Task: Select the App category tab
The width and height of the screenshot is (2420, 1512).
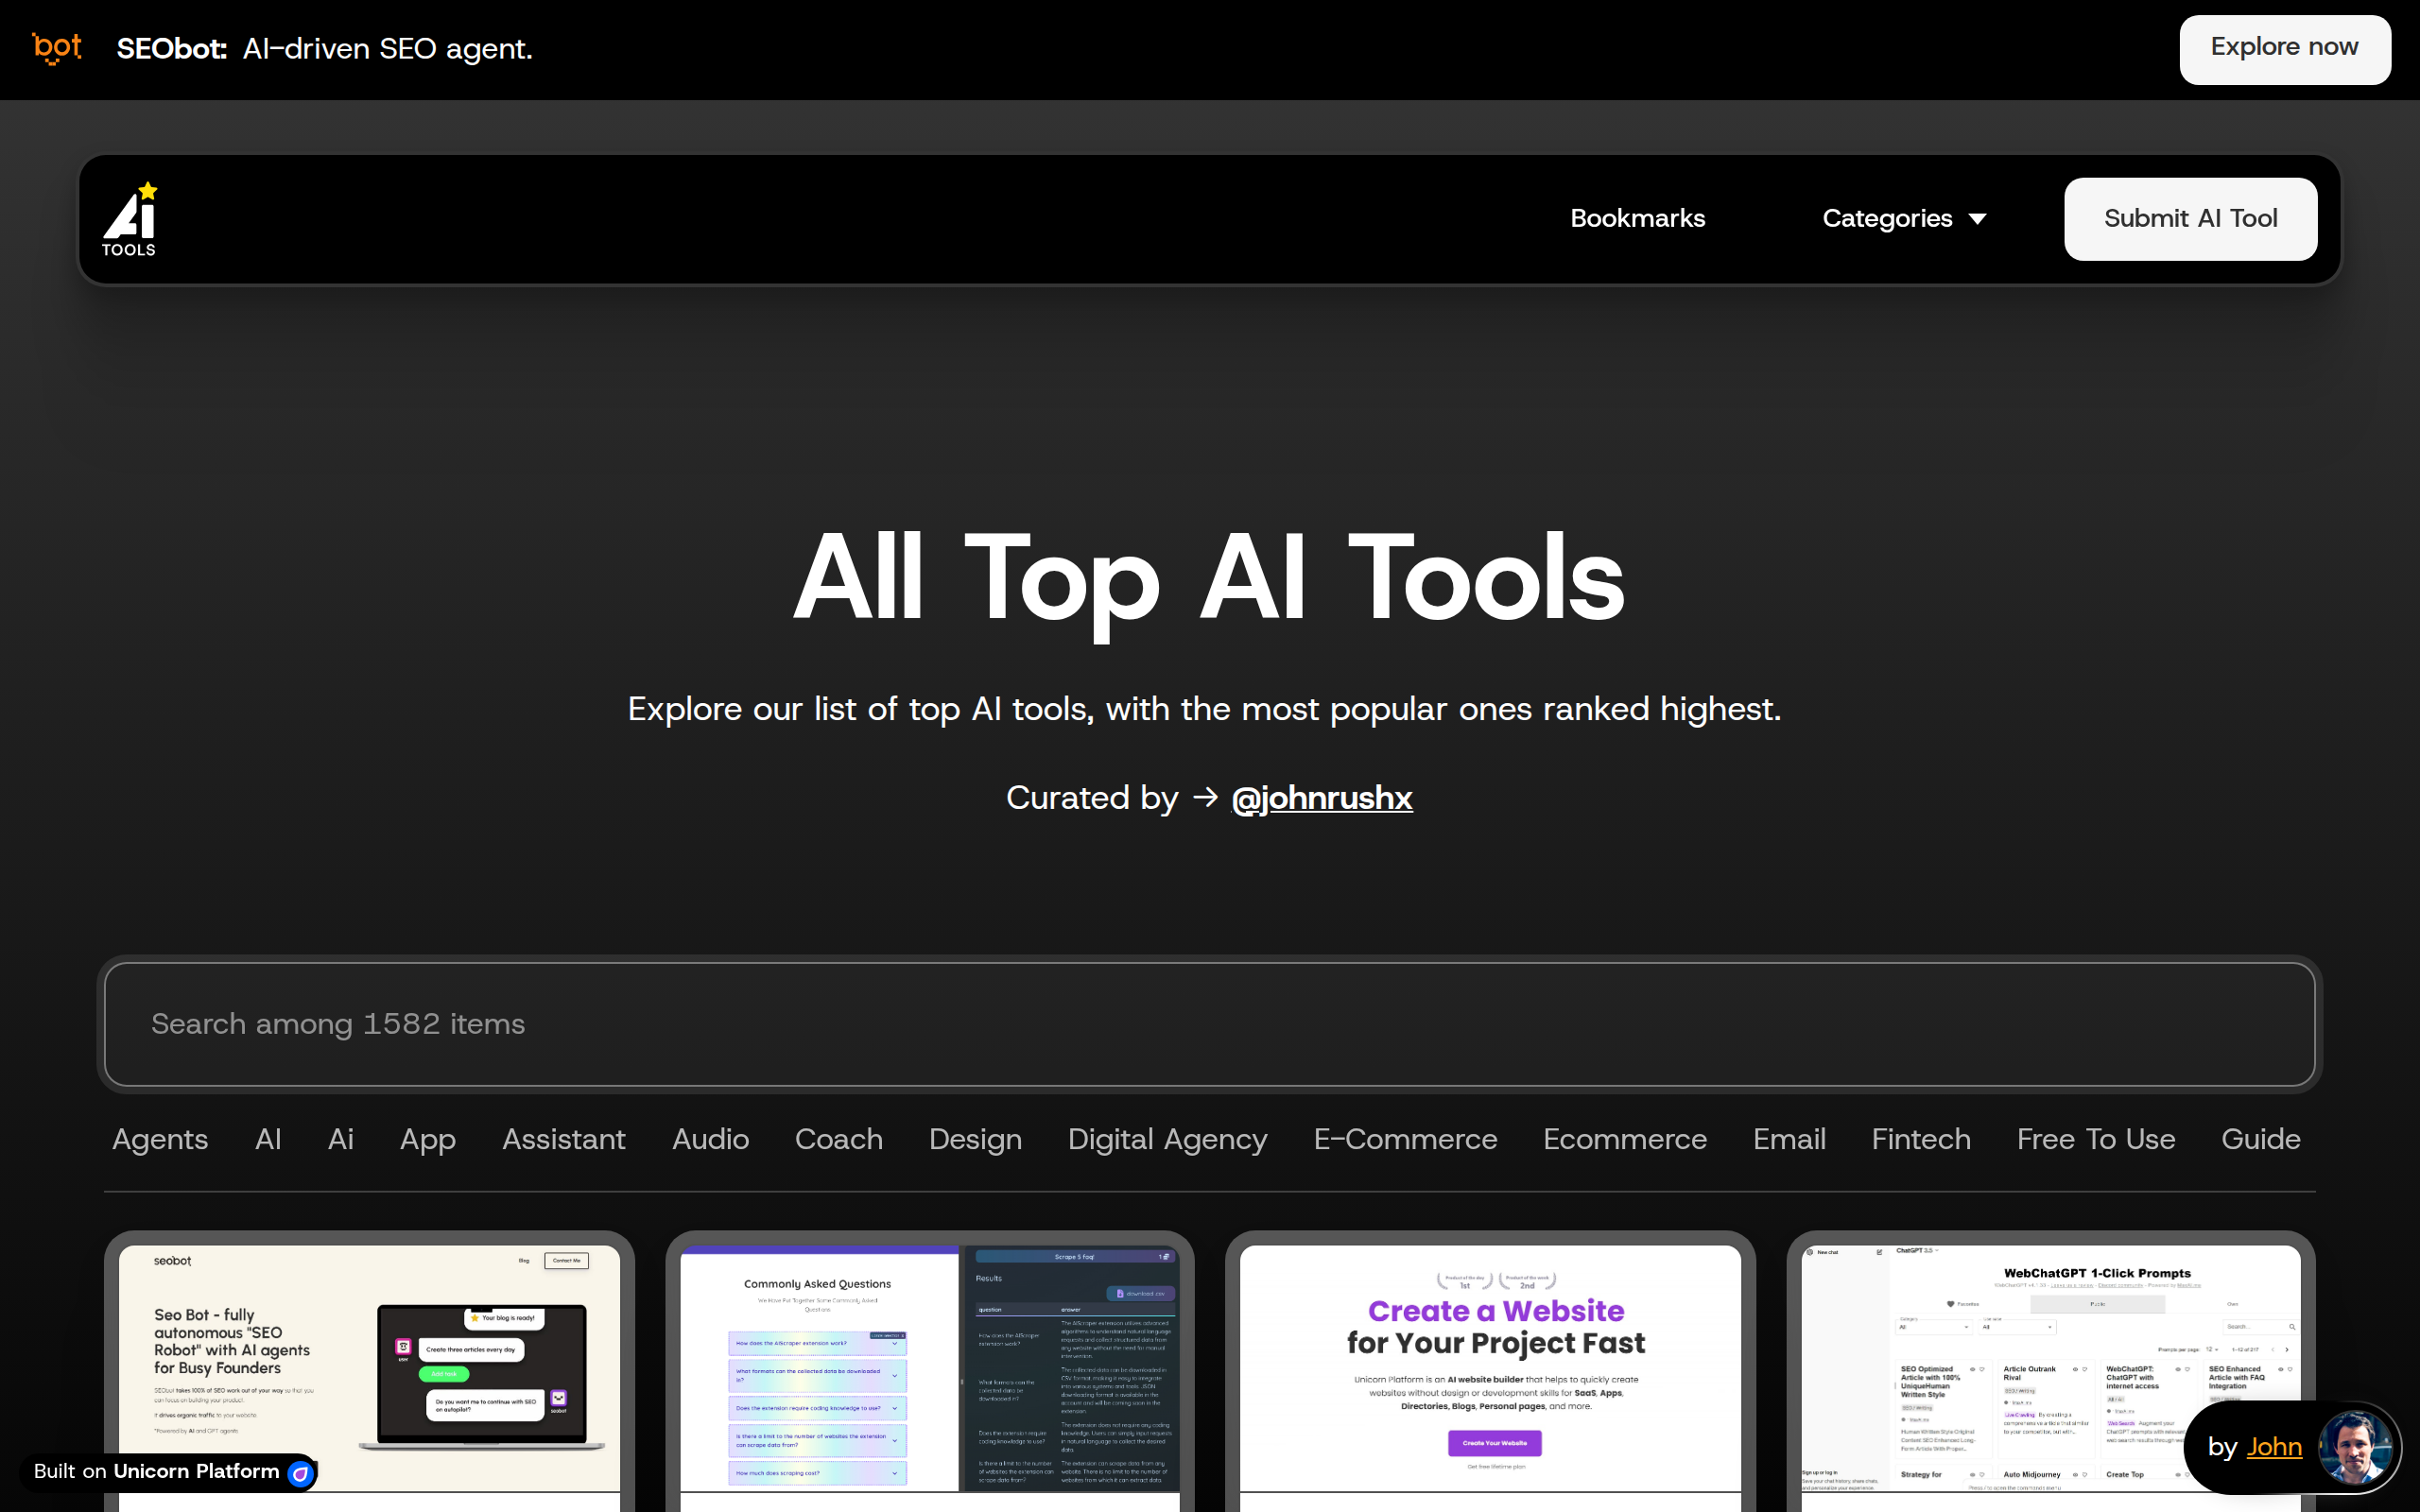Action: pos(428,1139)
